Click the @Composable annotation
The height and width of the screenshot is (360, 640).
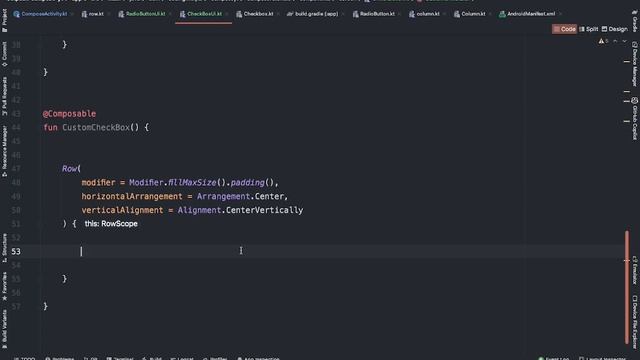69,113
